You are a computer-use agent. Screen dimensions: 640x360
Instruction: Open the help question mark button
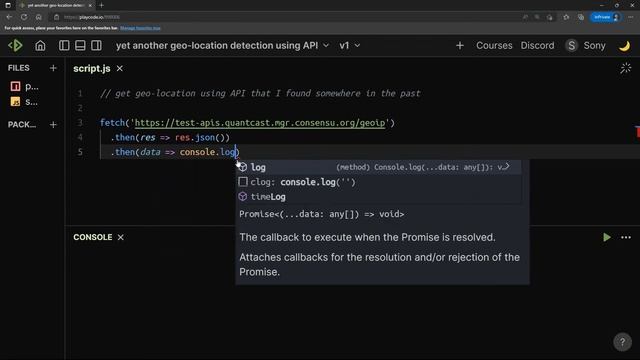click(622, 342)
